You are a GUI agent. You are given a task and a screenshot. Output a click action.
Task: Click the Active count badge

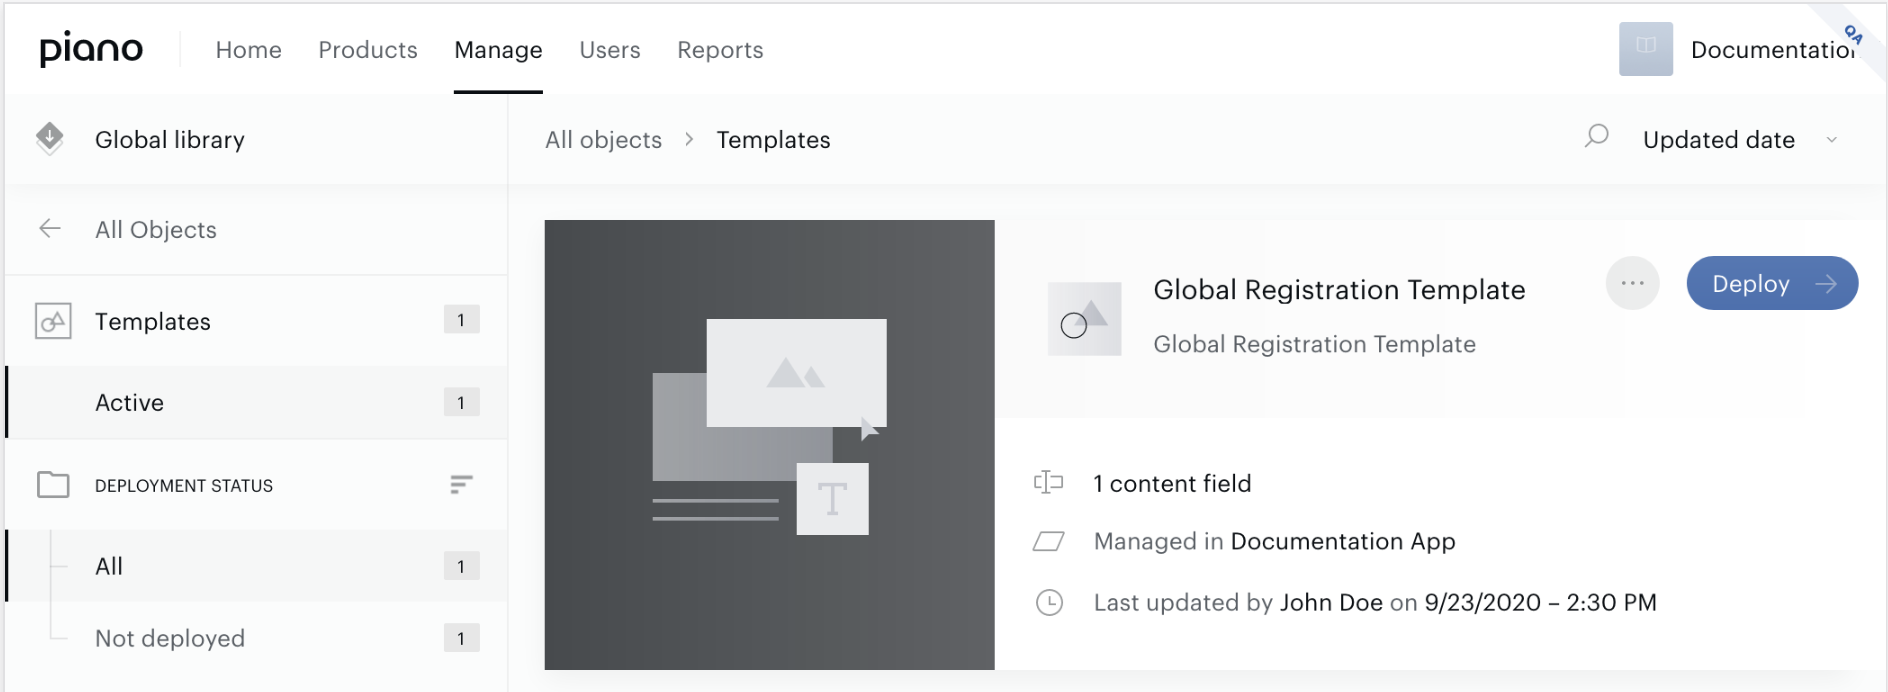pyautogui.click(x=461, y=402)
